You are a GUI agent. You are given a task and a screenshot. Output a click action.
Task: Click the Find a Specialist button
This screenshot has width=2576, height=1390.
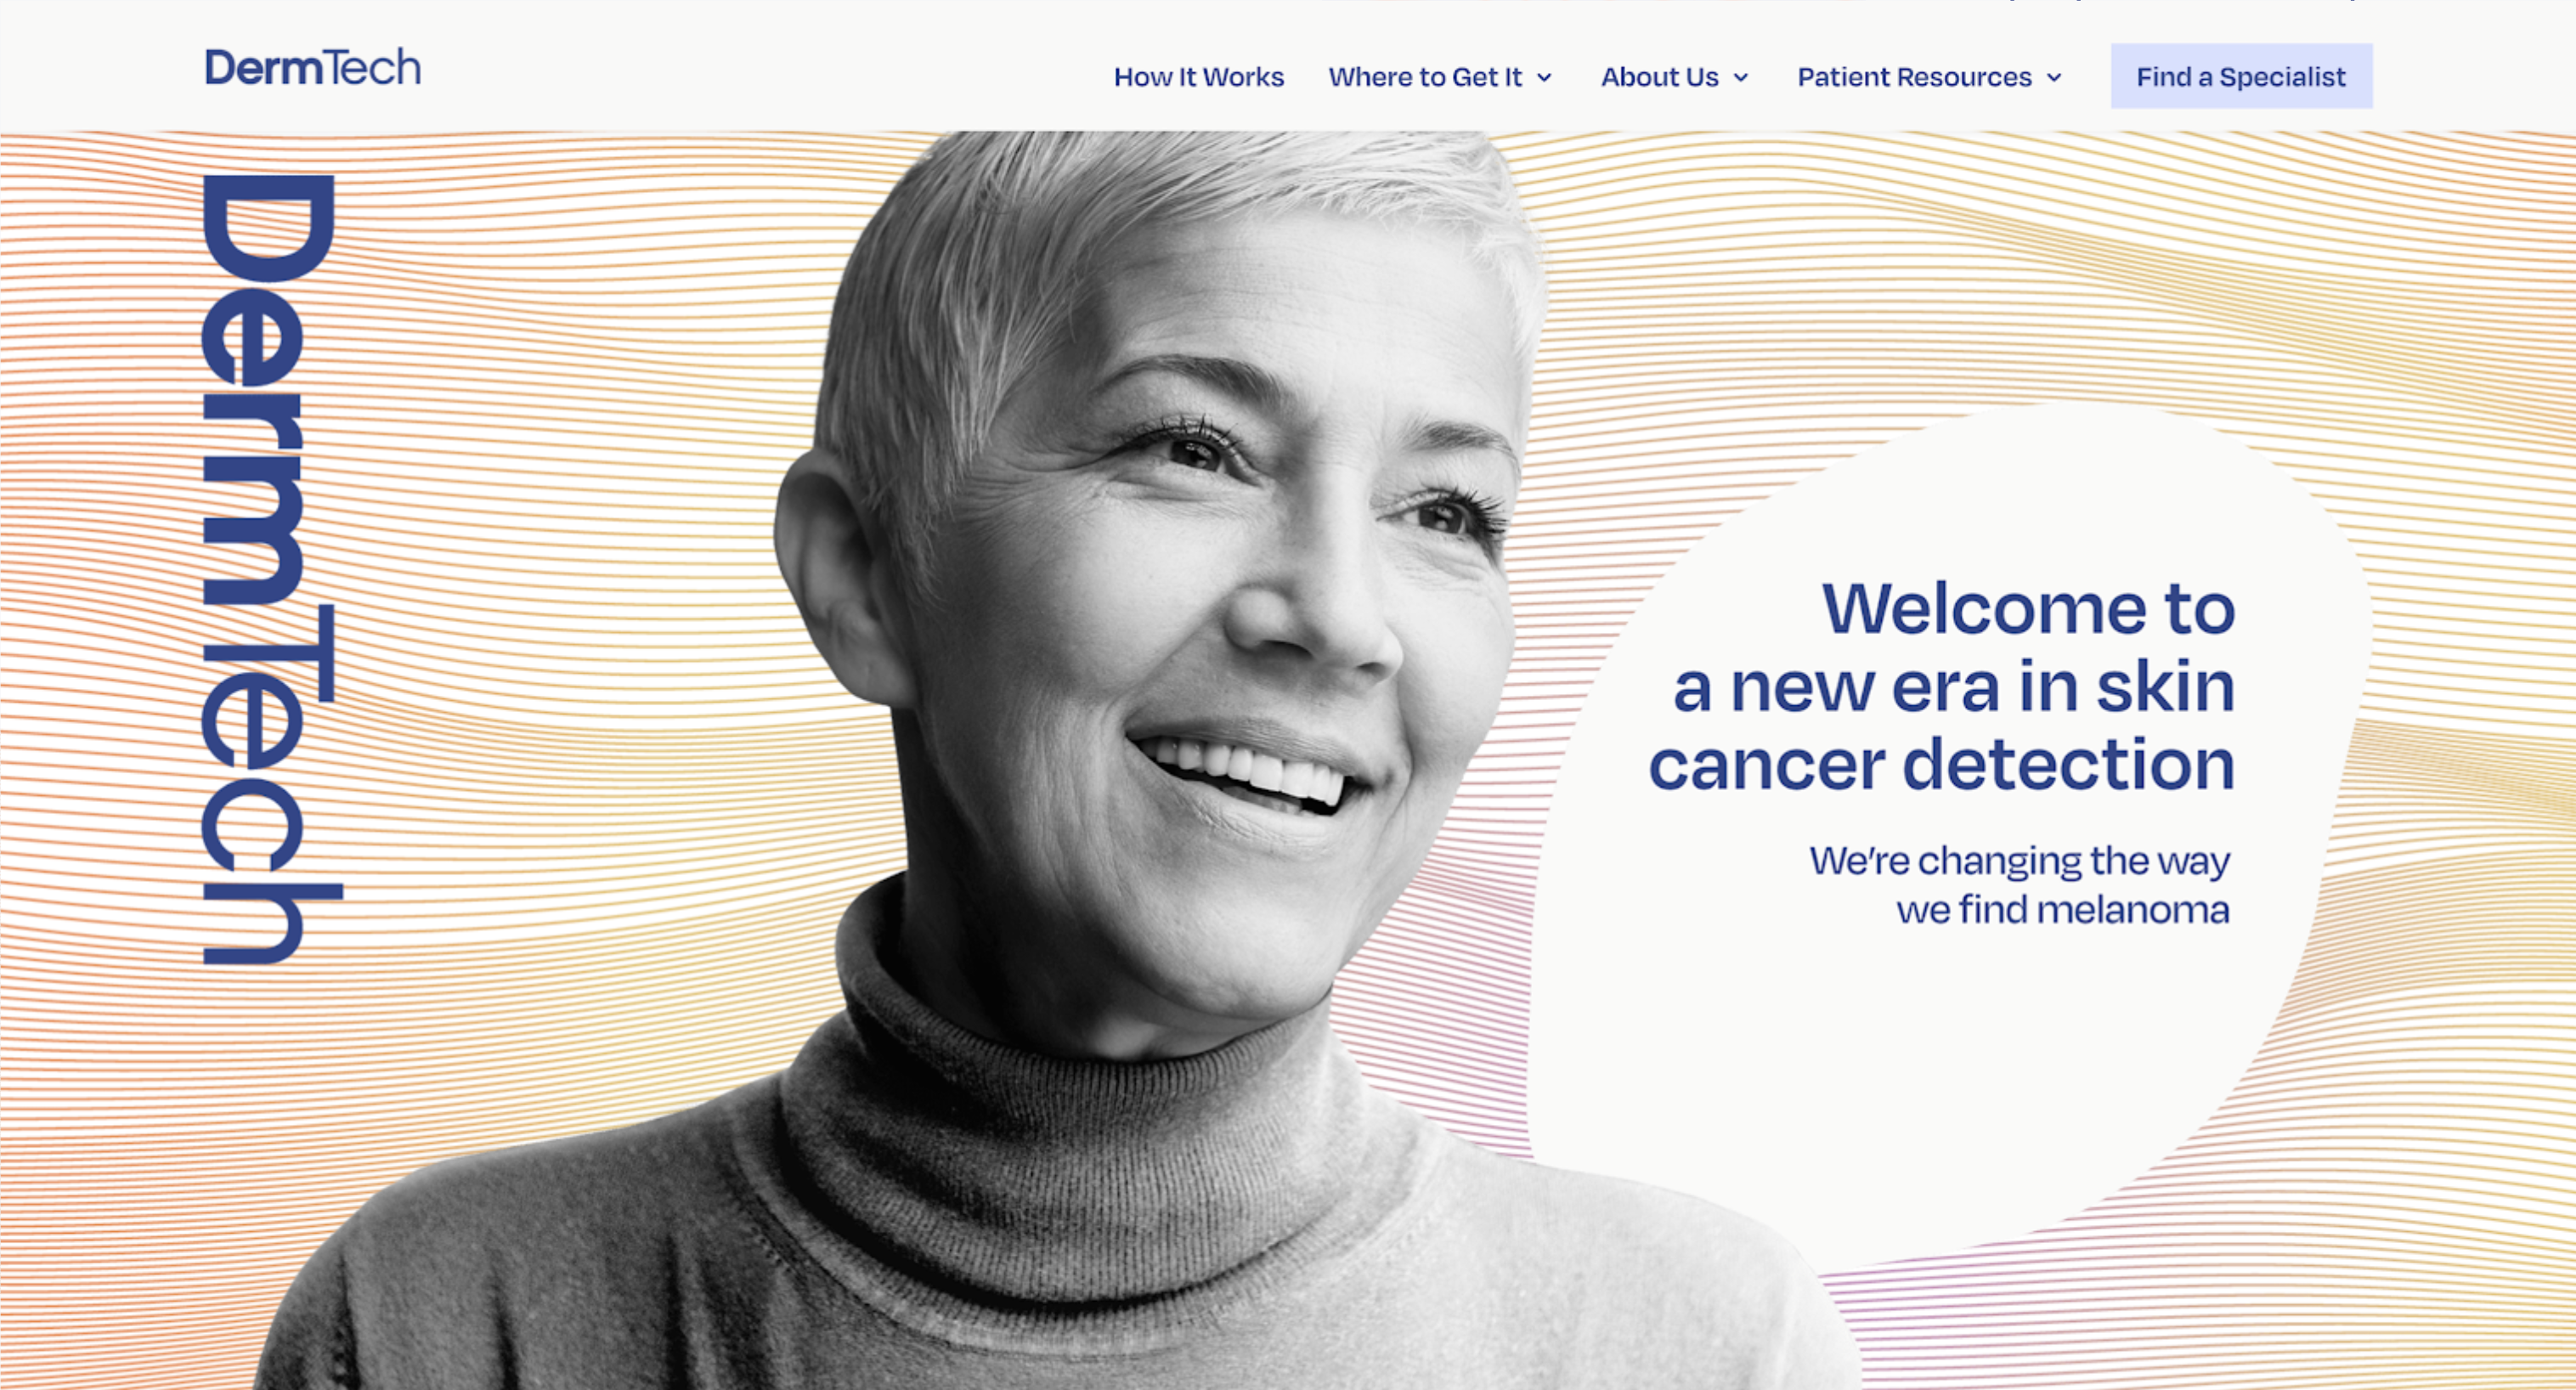pos(2241,76)
